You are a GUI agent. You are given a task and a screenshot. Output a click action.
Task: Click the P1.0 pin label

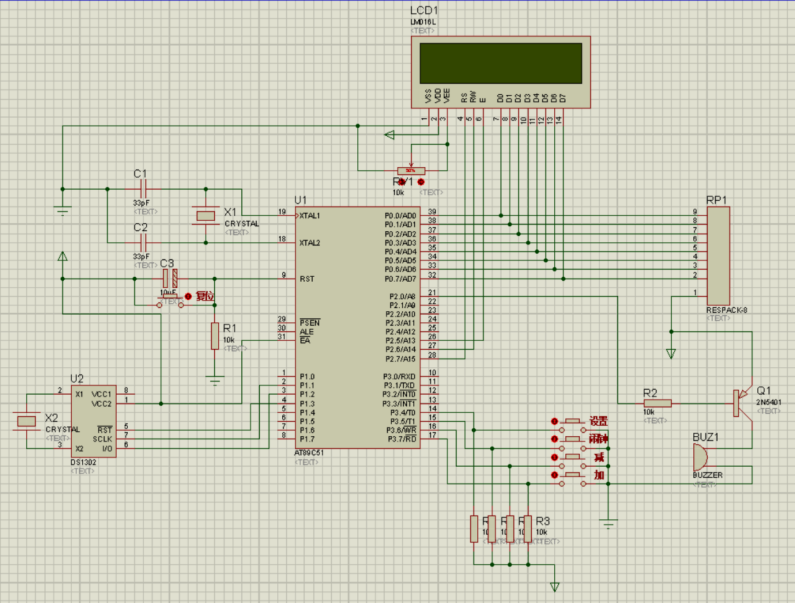pos(307,376)
